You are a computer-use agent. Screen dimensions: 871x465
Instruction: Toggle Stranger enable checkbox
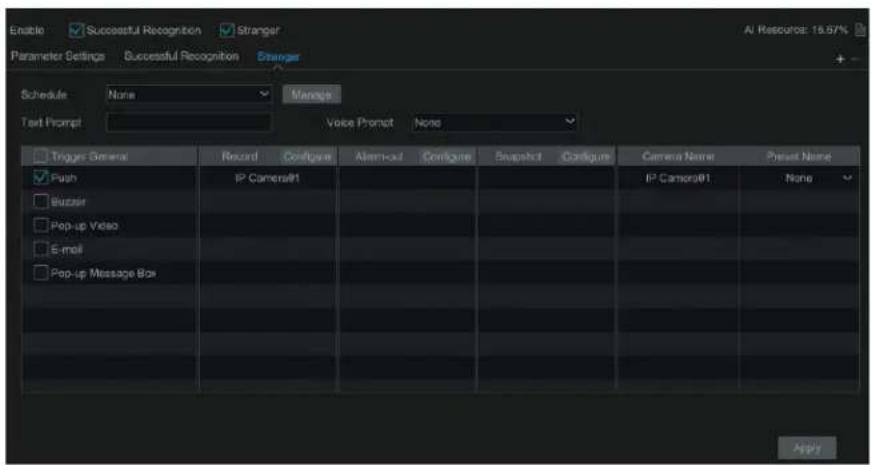pos(227,31)
